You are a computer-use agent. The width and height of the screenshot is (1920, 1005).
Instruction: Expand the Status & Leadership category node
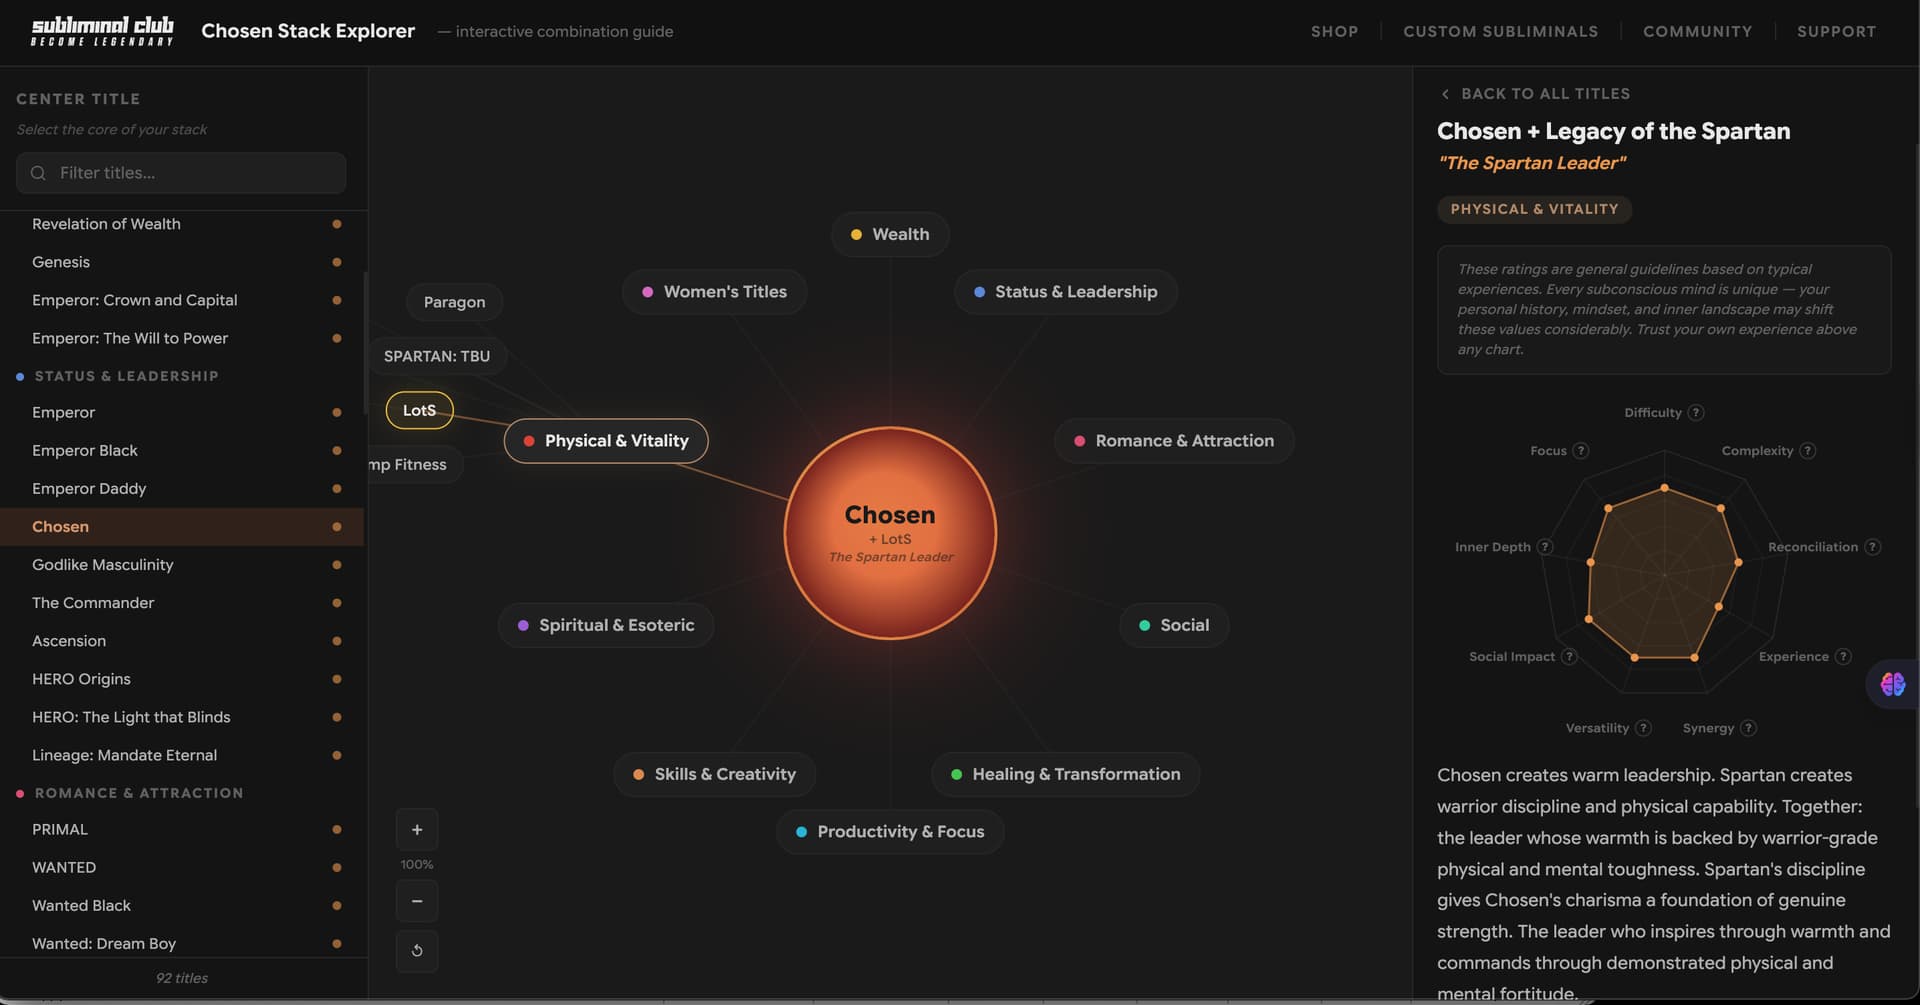(x=1065, y=292)
